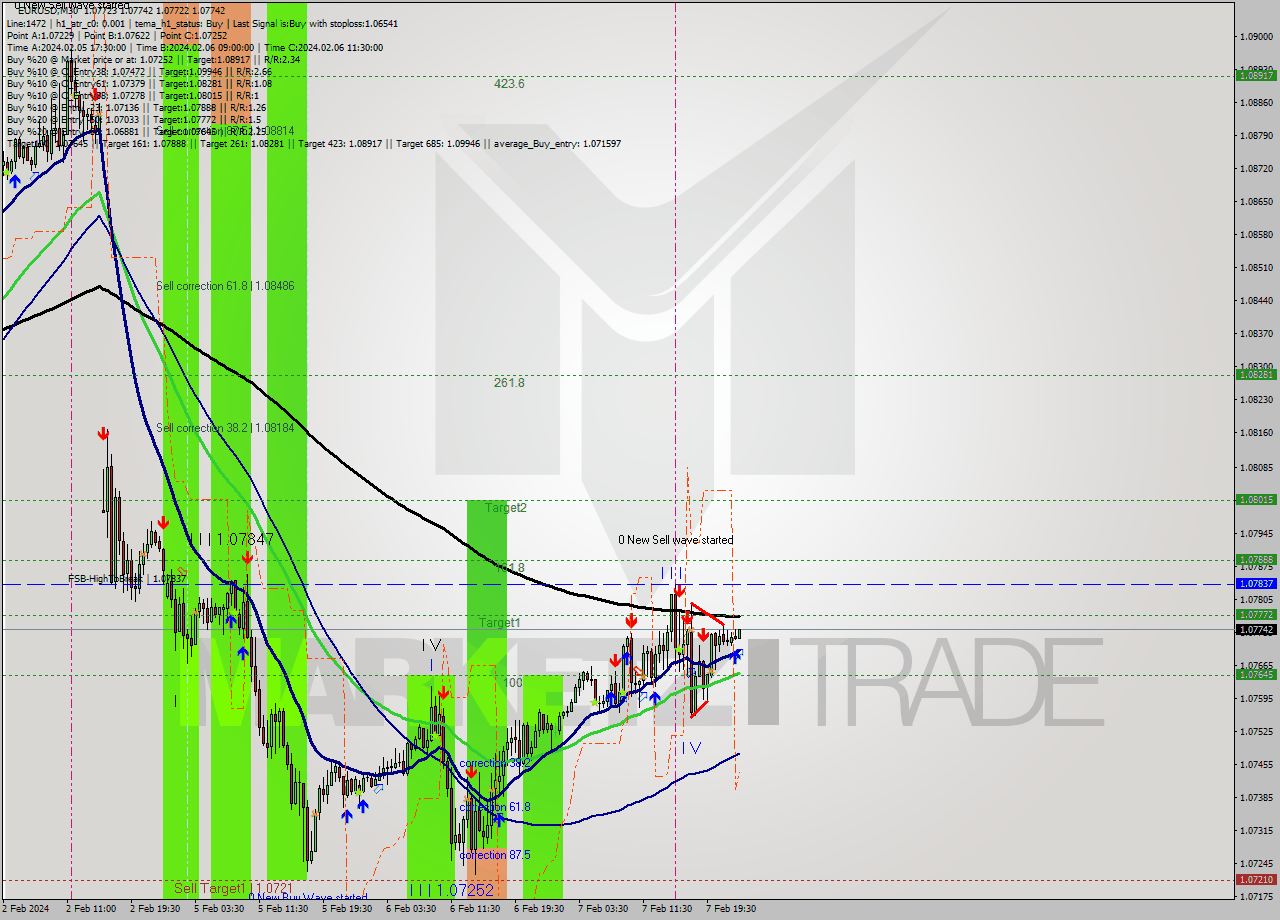
Task: Click the 'I V' wave label below the latest candles
Action: pos(691,747)
